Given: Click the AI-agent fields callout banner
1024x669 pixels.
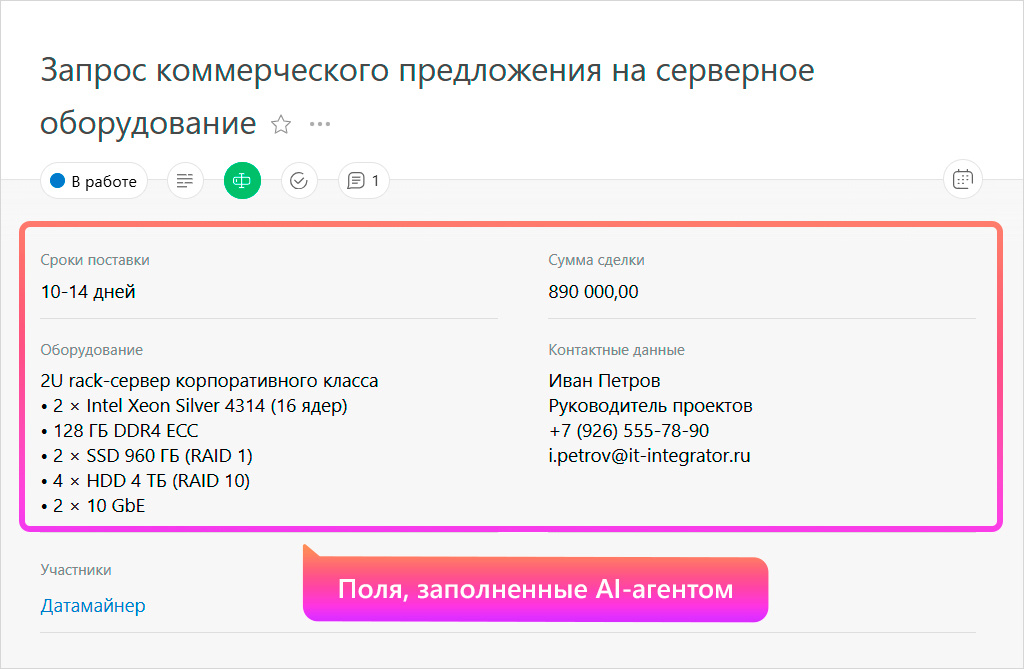Looking at the screenshot, I should (535, 589).
